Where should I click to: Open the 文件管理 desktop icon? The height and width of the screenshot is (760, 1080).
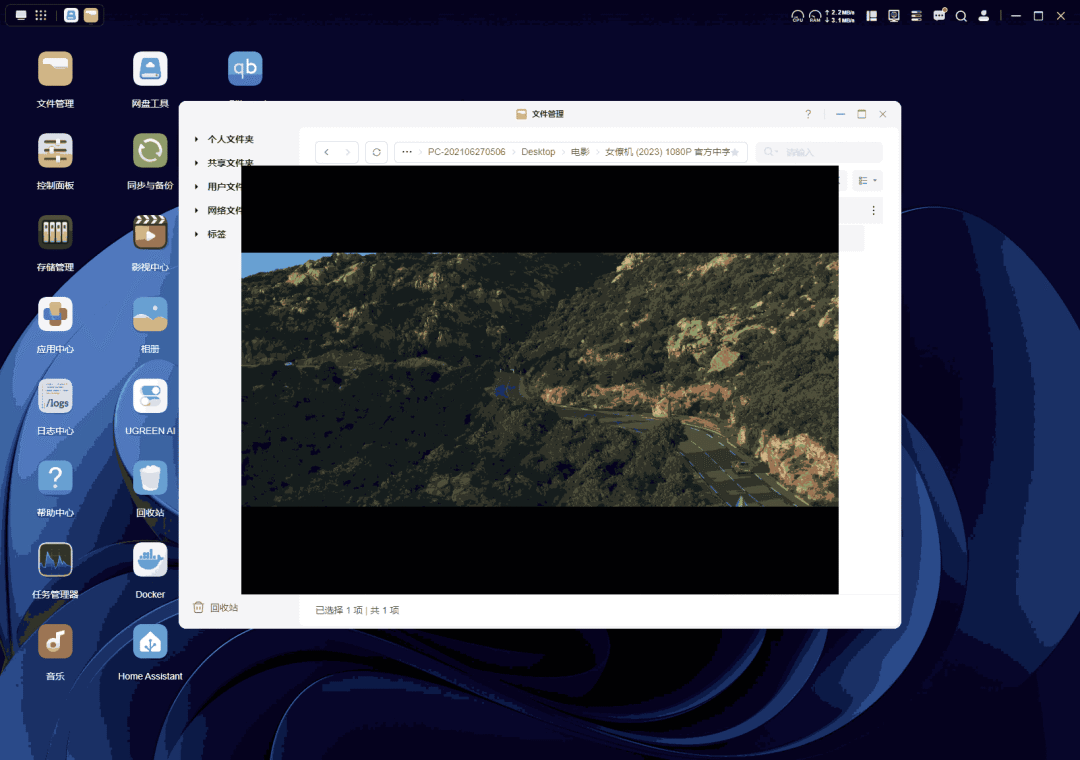[x=55, y=69]
